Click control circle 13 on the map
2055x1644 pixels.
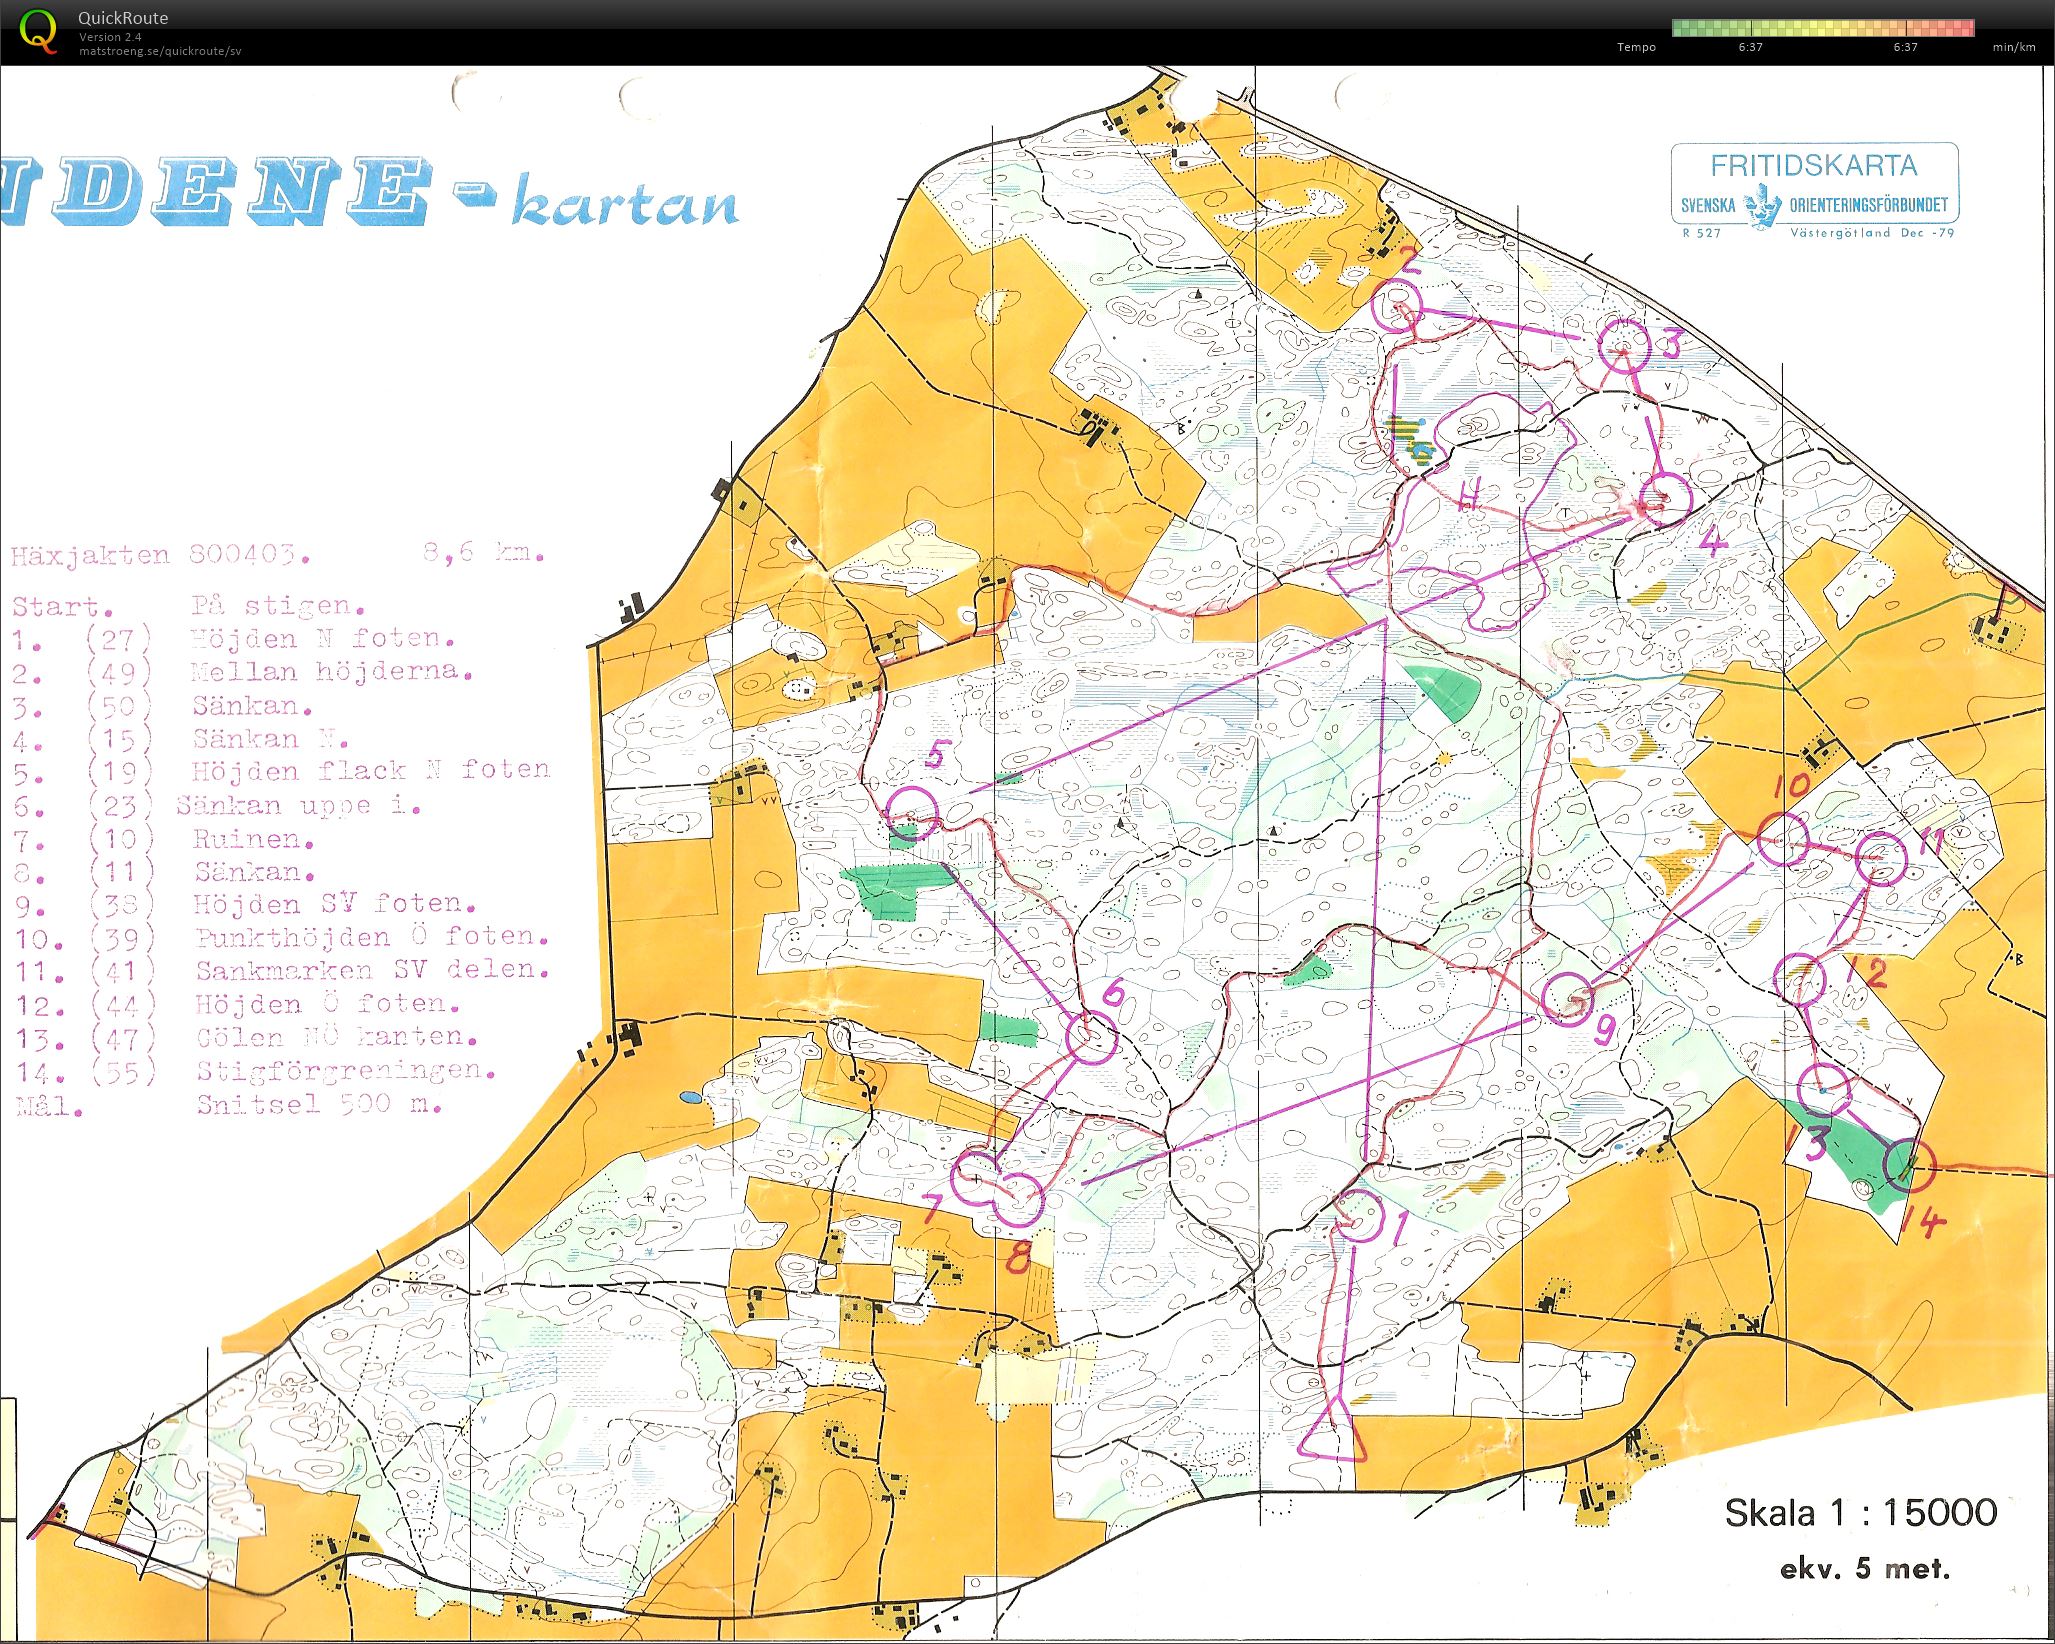click(x=1825, y=1088)
